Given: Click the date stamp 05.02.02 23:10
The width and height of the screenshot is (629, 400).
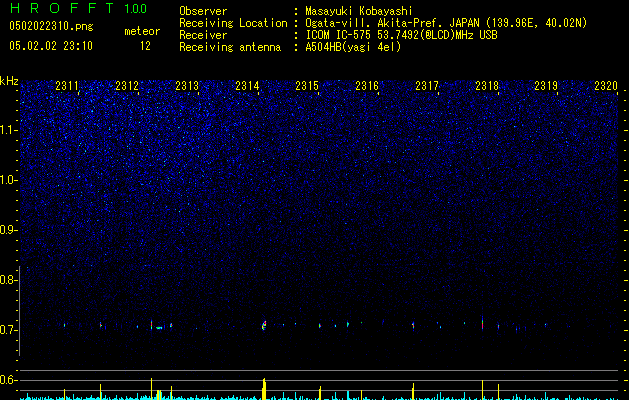Looking at the screenshot, I should (x=51, y=46).
